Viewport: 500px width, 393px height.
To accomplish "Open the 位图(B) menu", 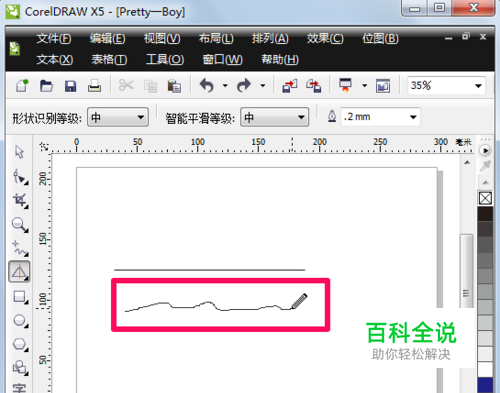I will (380, 39).
